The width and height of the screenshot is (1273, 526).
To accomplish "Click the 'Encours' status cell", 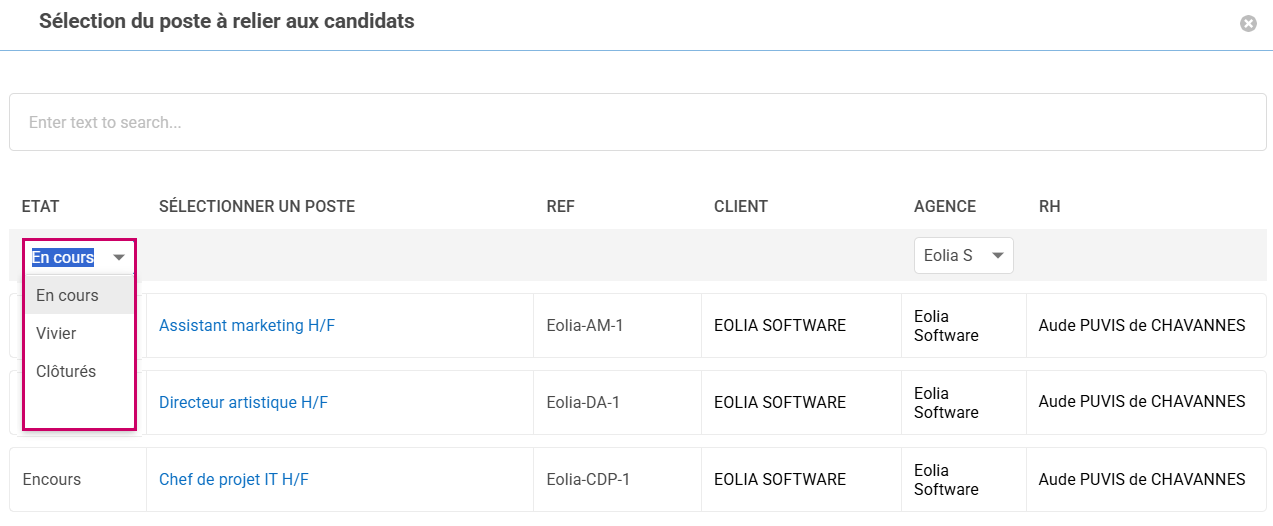I will point(52,479).
